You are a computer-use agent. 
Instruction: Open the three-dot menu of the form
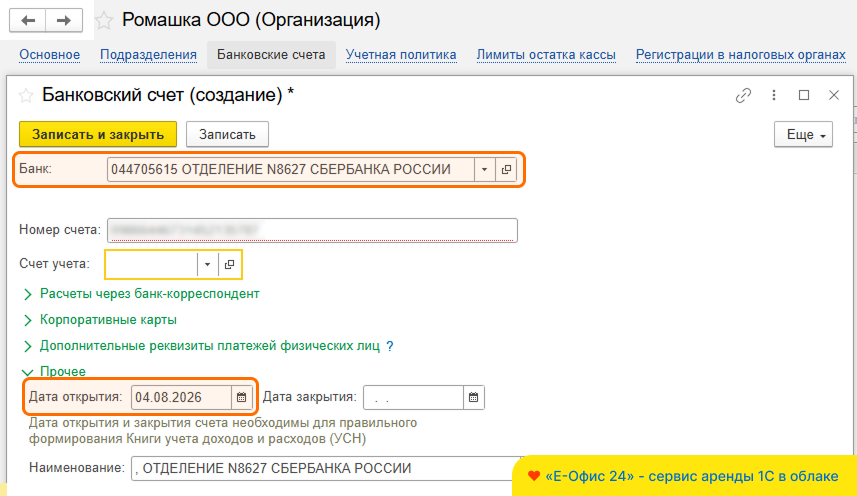774,95
